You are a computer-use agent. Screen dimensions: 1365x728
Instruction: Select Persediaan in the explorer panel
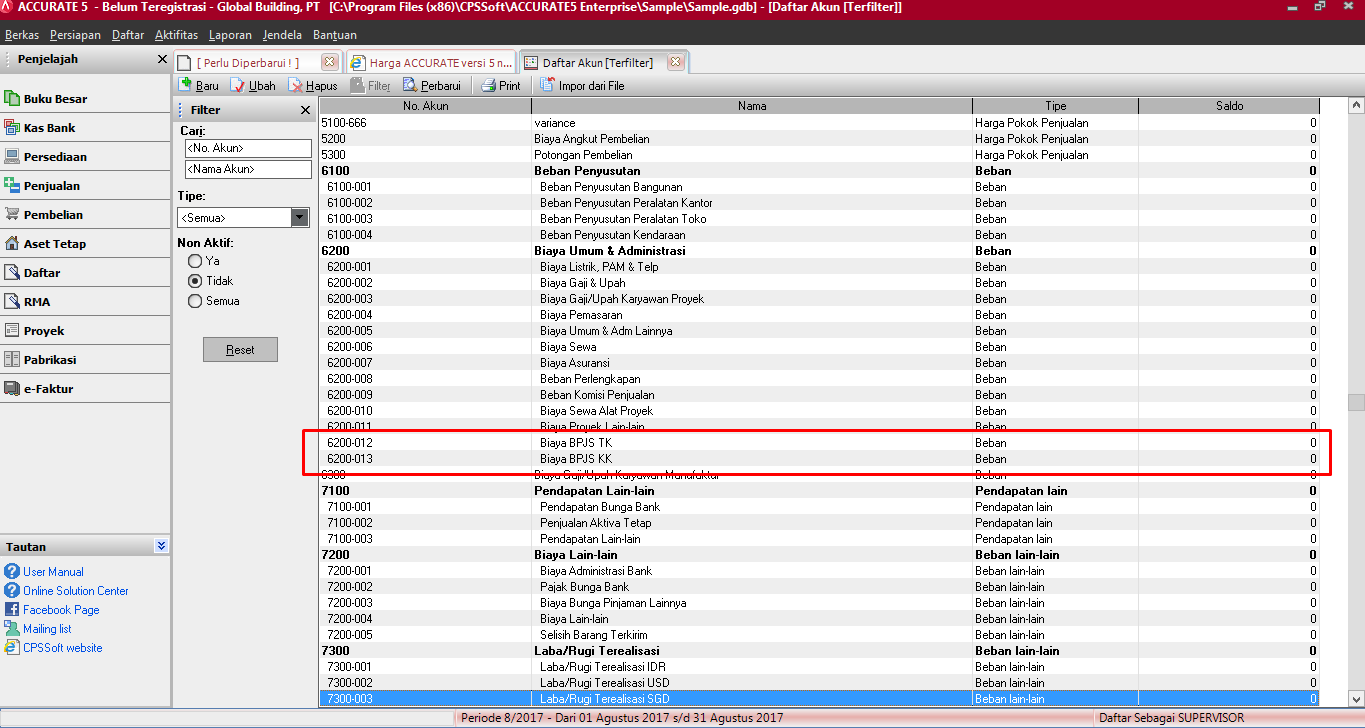(x=55, y=157)
